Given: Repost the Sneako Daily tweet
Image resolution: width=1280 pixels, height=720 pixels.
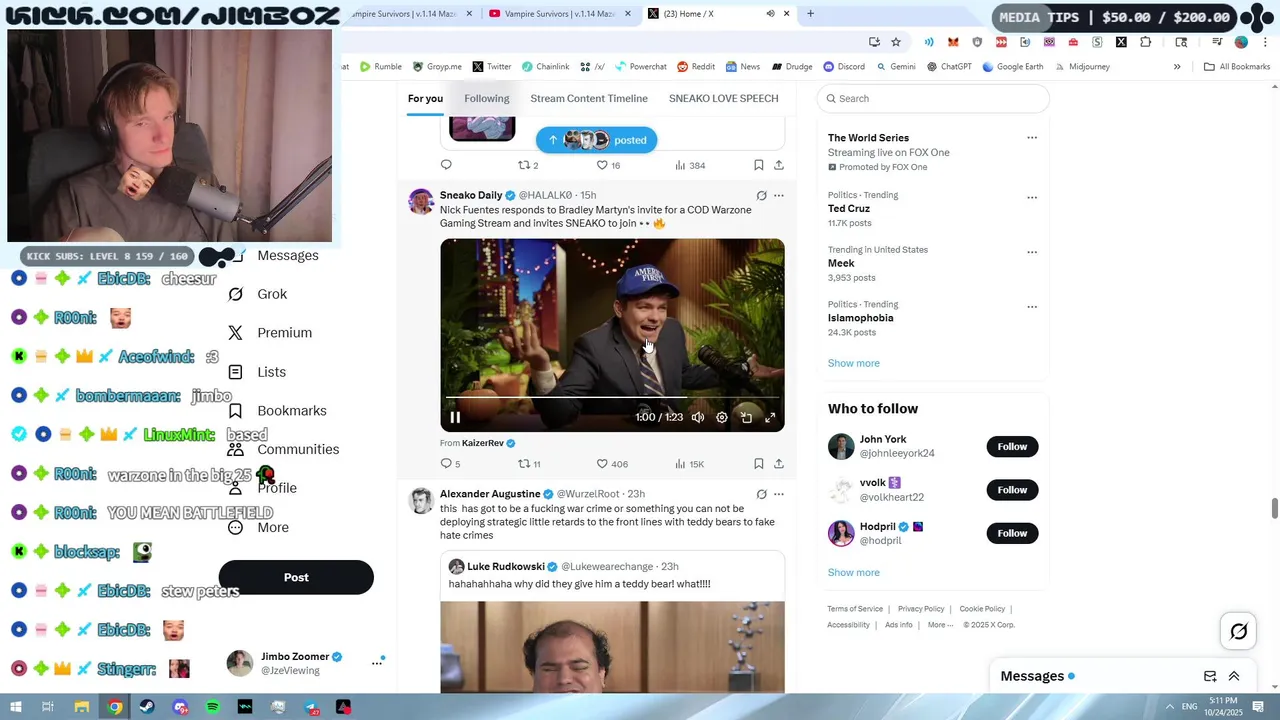Looking at the screenshot, I should pos(523,464).
